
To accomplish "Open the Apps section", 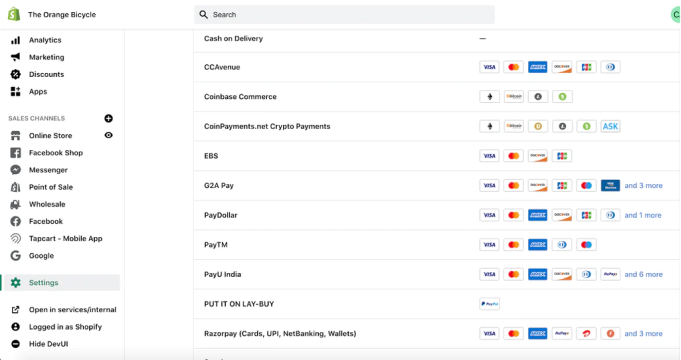I will 38,92.
